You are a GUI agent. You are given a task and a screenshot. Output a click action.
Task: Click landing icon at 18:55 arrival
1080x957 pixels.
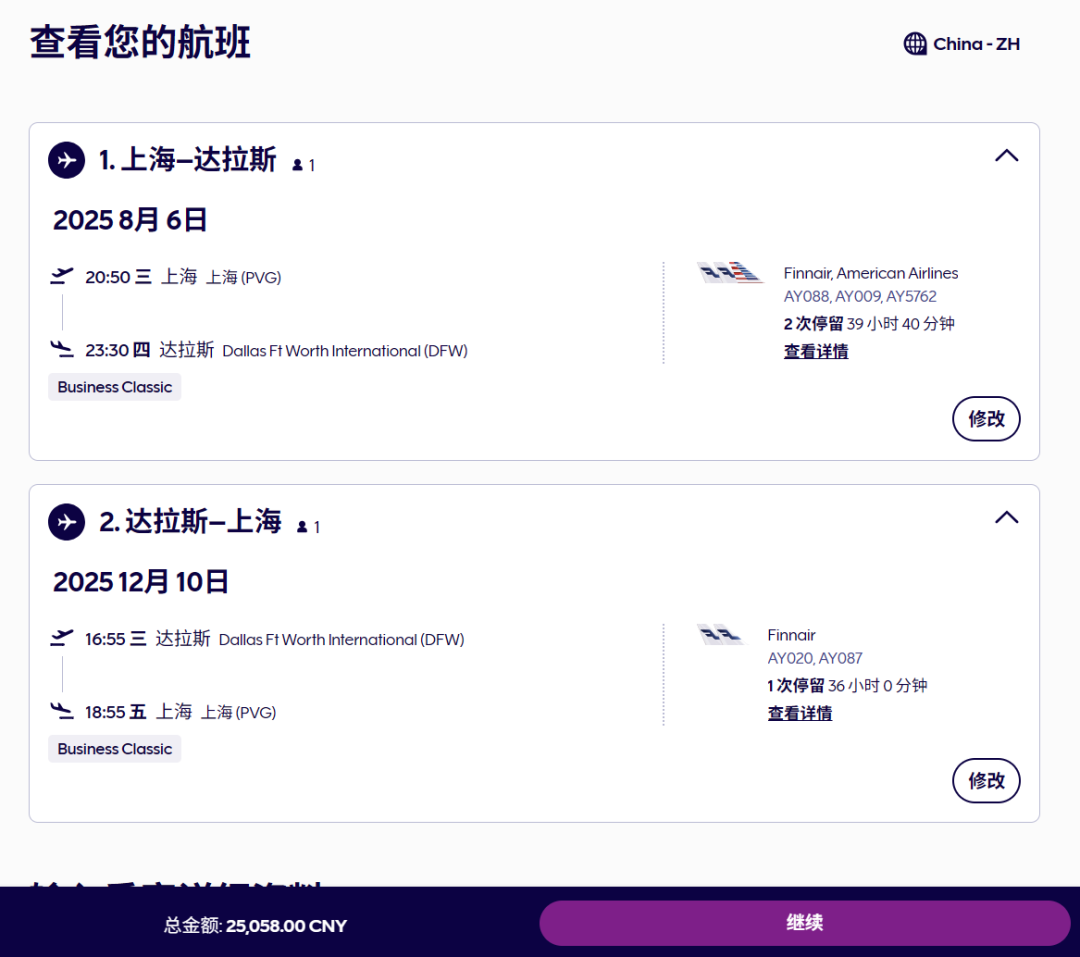tap(62, 711)
